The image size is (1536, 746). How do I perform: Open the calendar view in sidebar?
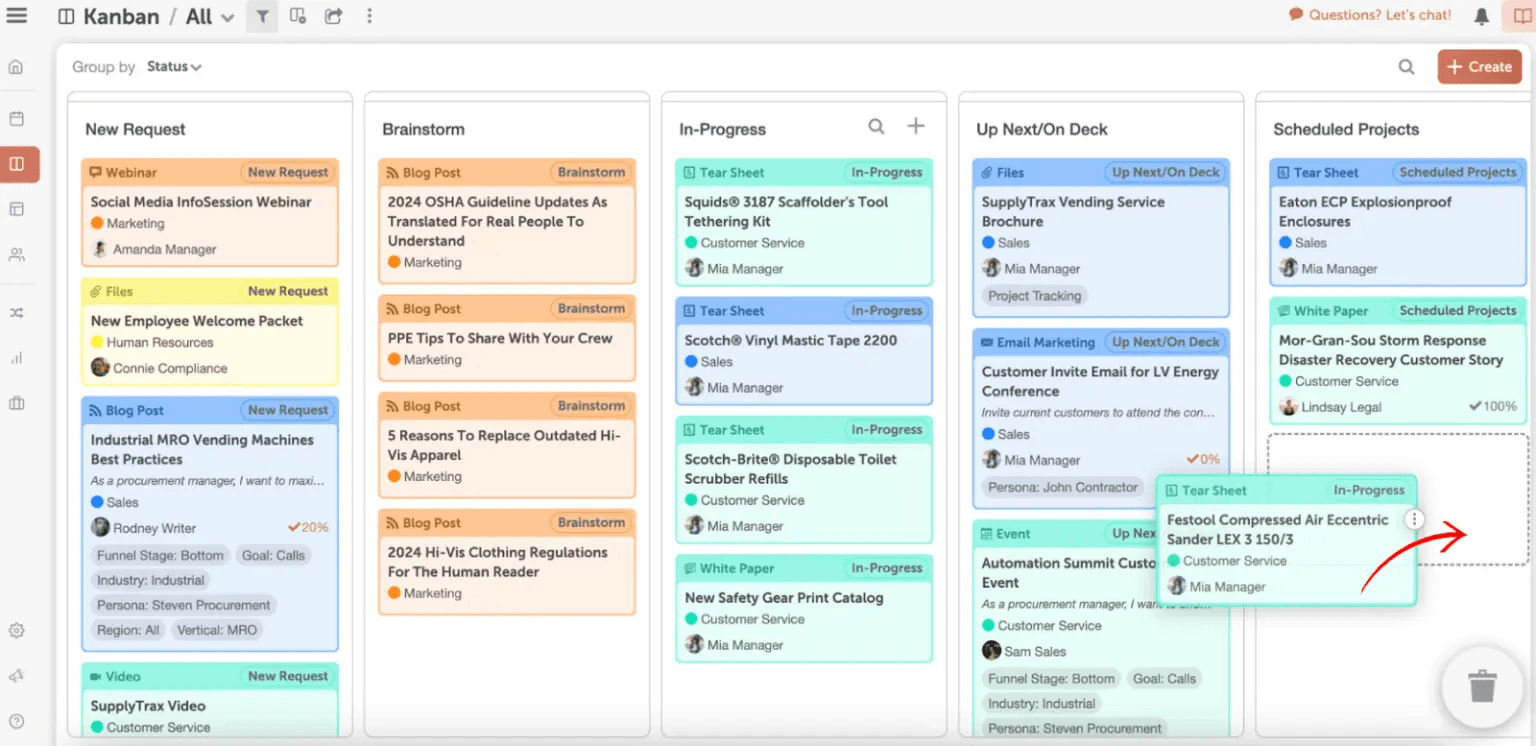pos(17,119)
